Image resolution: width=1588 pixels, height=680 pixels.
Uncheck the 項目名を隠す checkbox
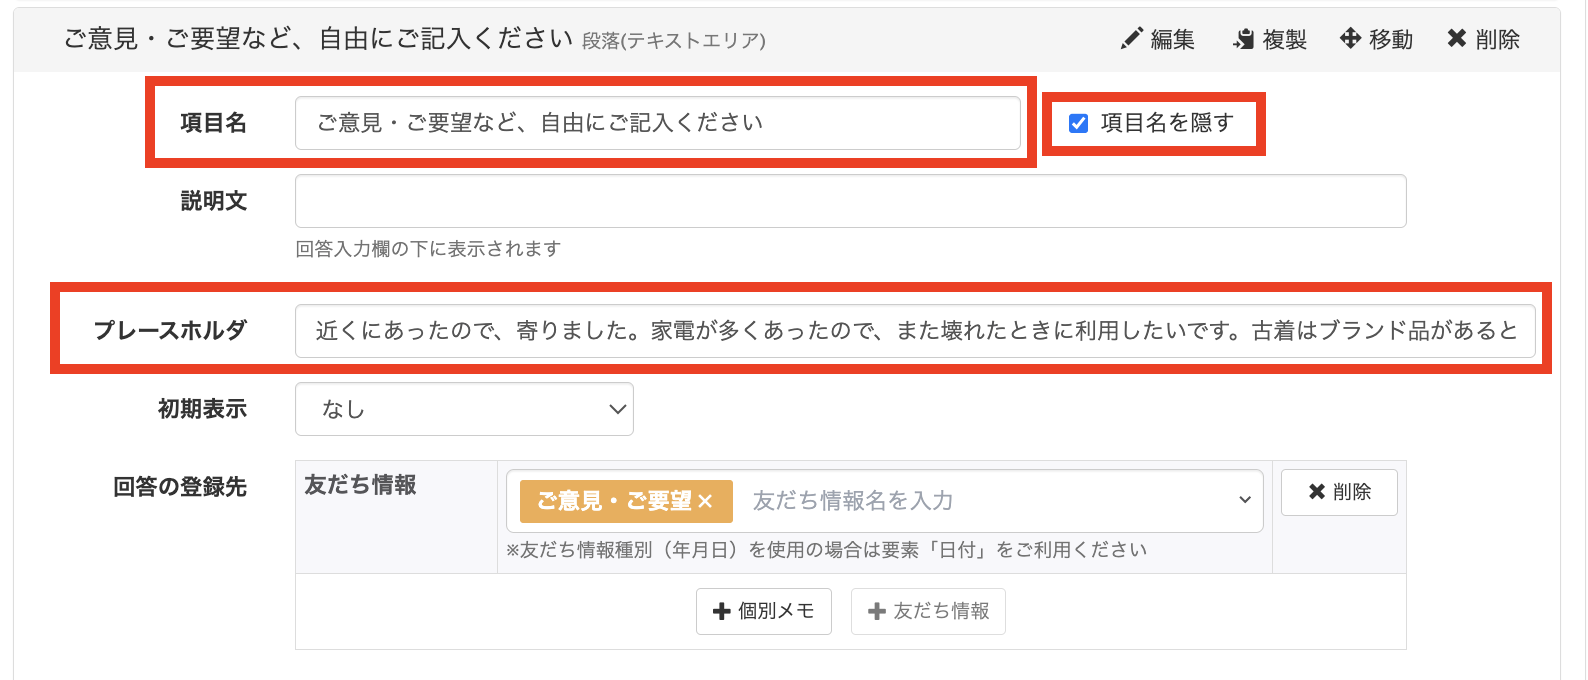click(x=1079, y=123)
